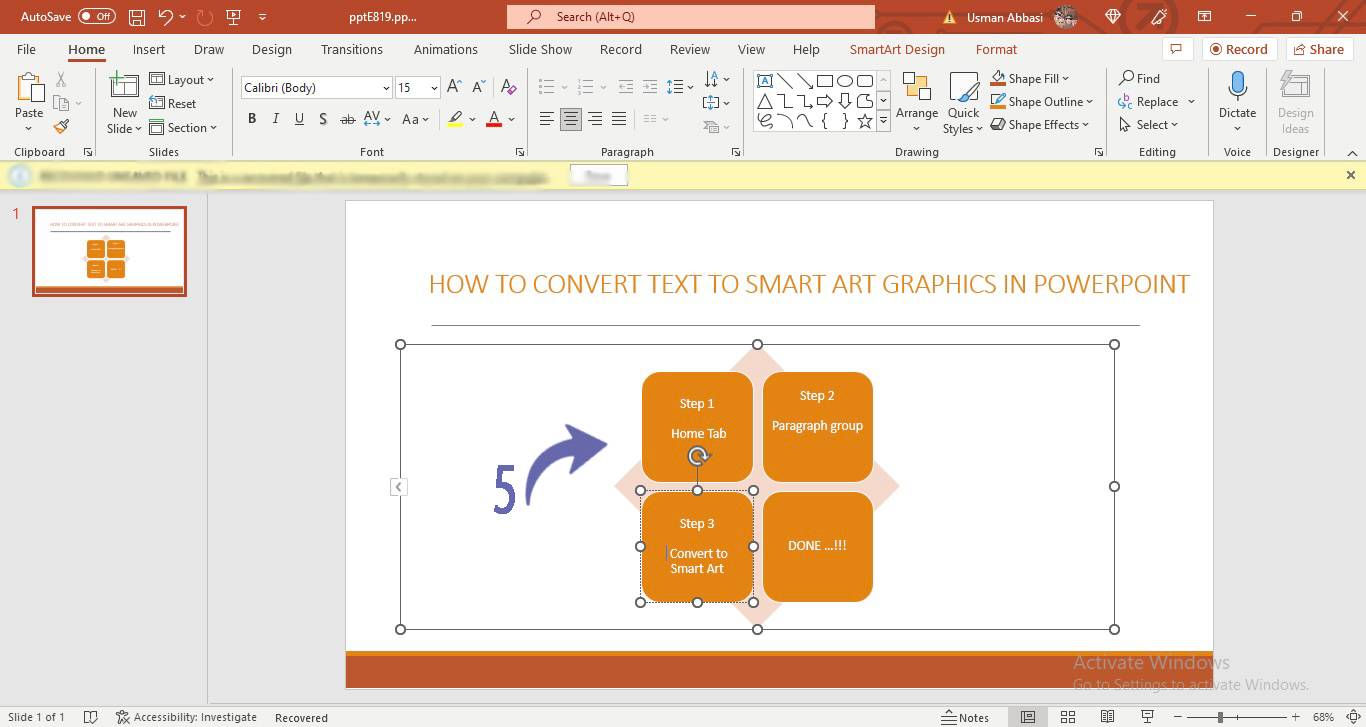Screen dimensions: 1366x727
Task: Click the Save icon in title bar
Action: pyautogui.click(x=137, y=17)
